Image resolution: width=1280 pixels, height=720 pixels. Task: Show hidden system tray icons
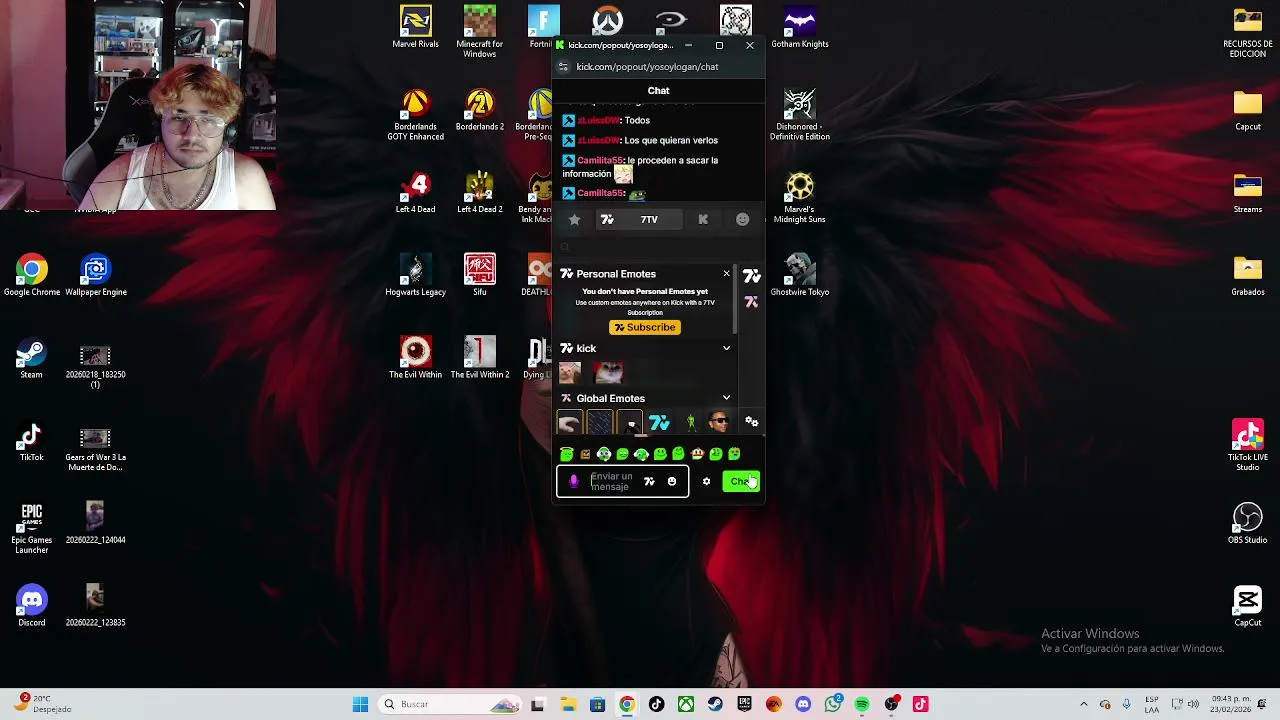pos(1083,704)
